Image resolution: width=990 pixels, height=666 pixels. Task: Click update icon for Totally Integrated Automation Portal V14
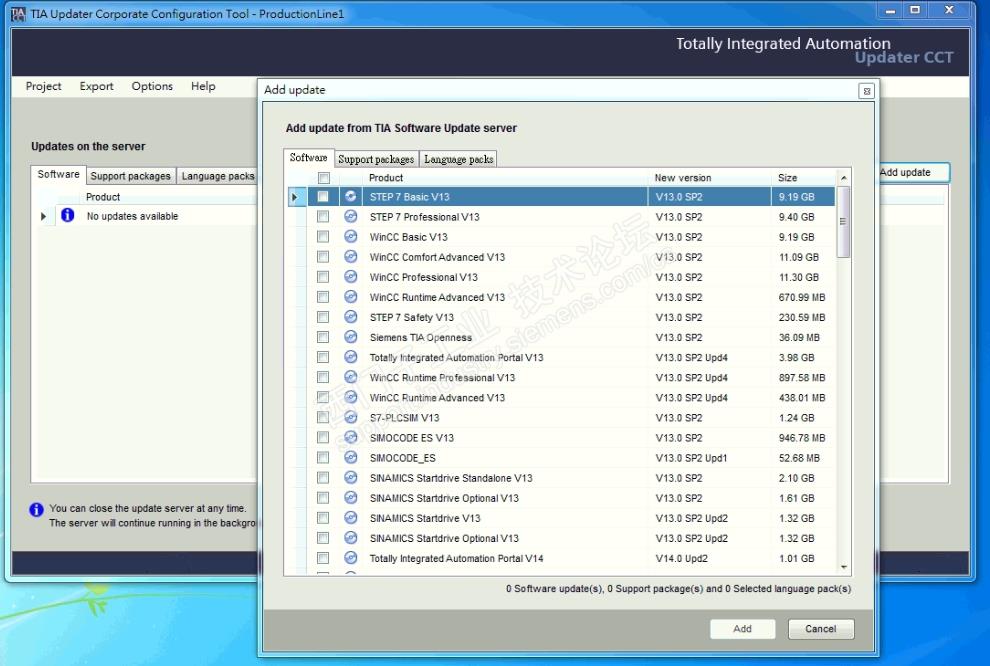350,558
